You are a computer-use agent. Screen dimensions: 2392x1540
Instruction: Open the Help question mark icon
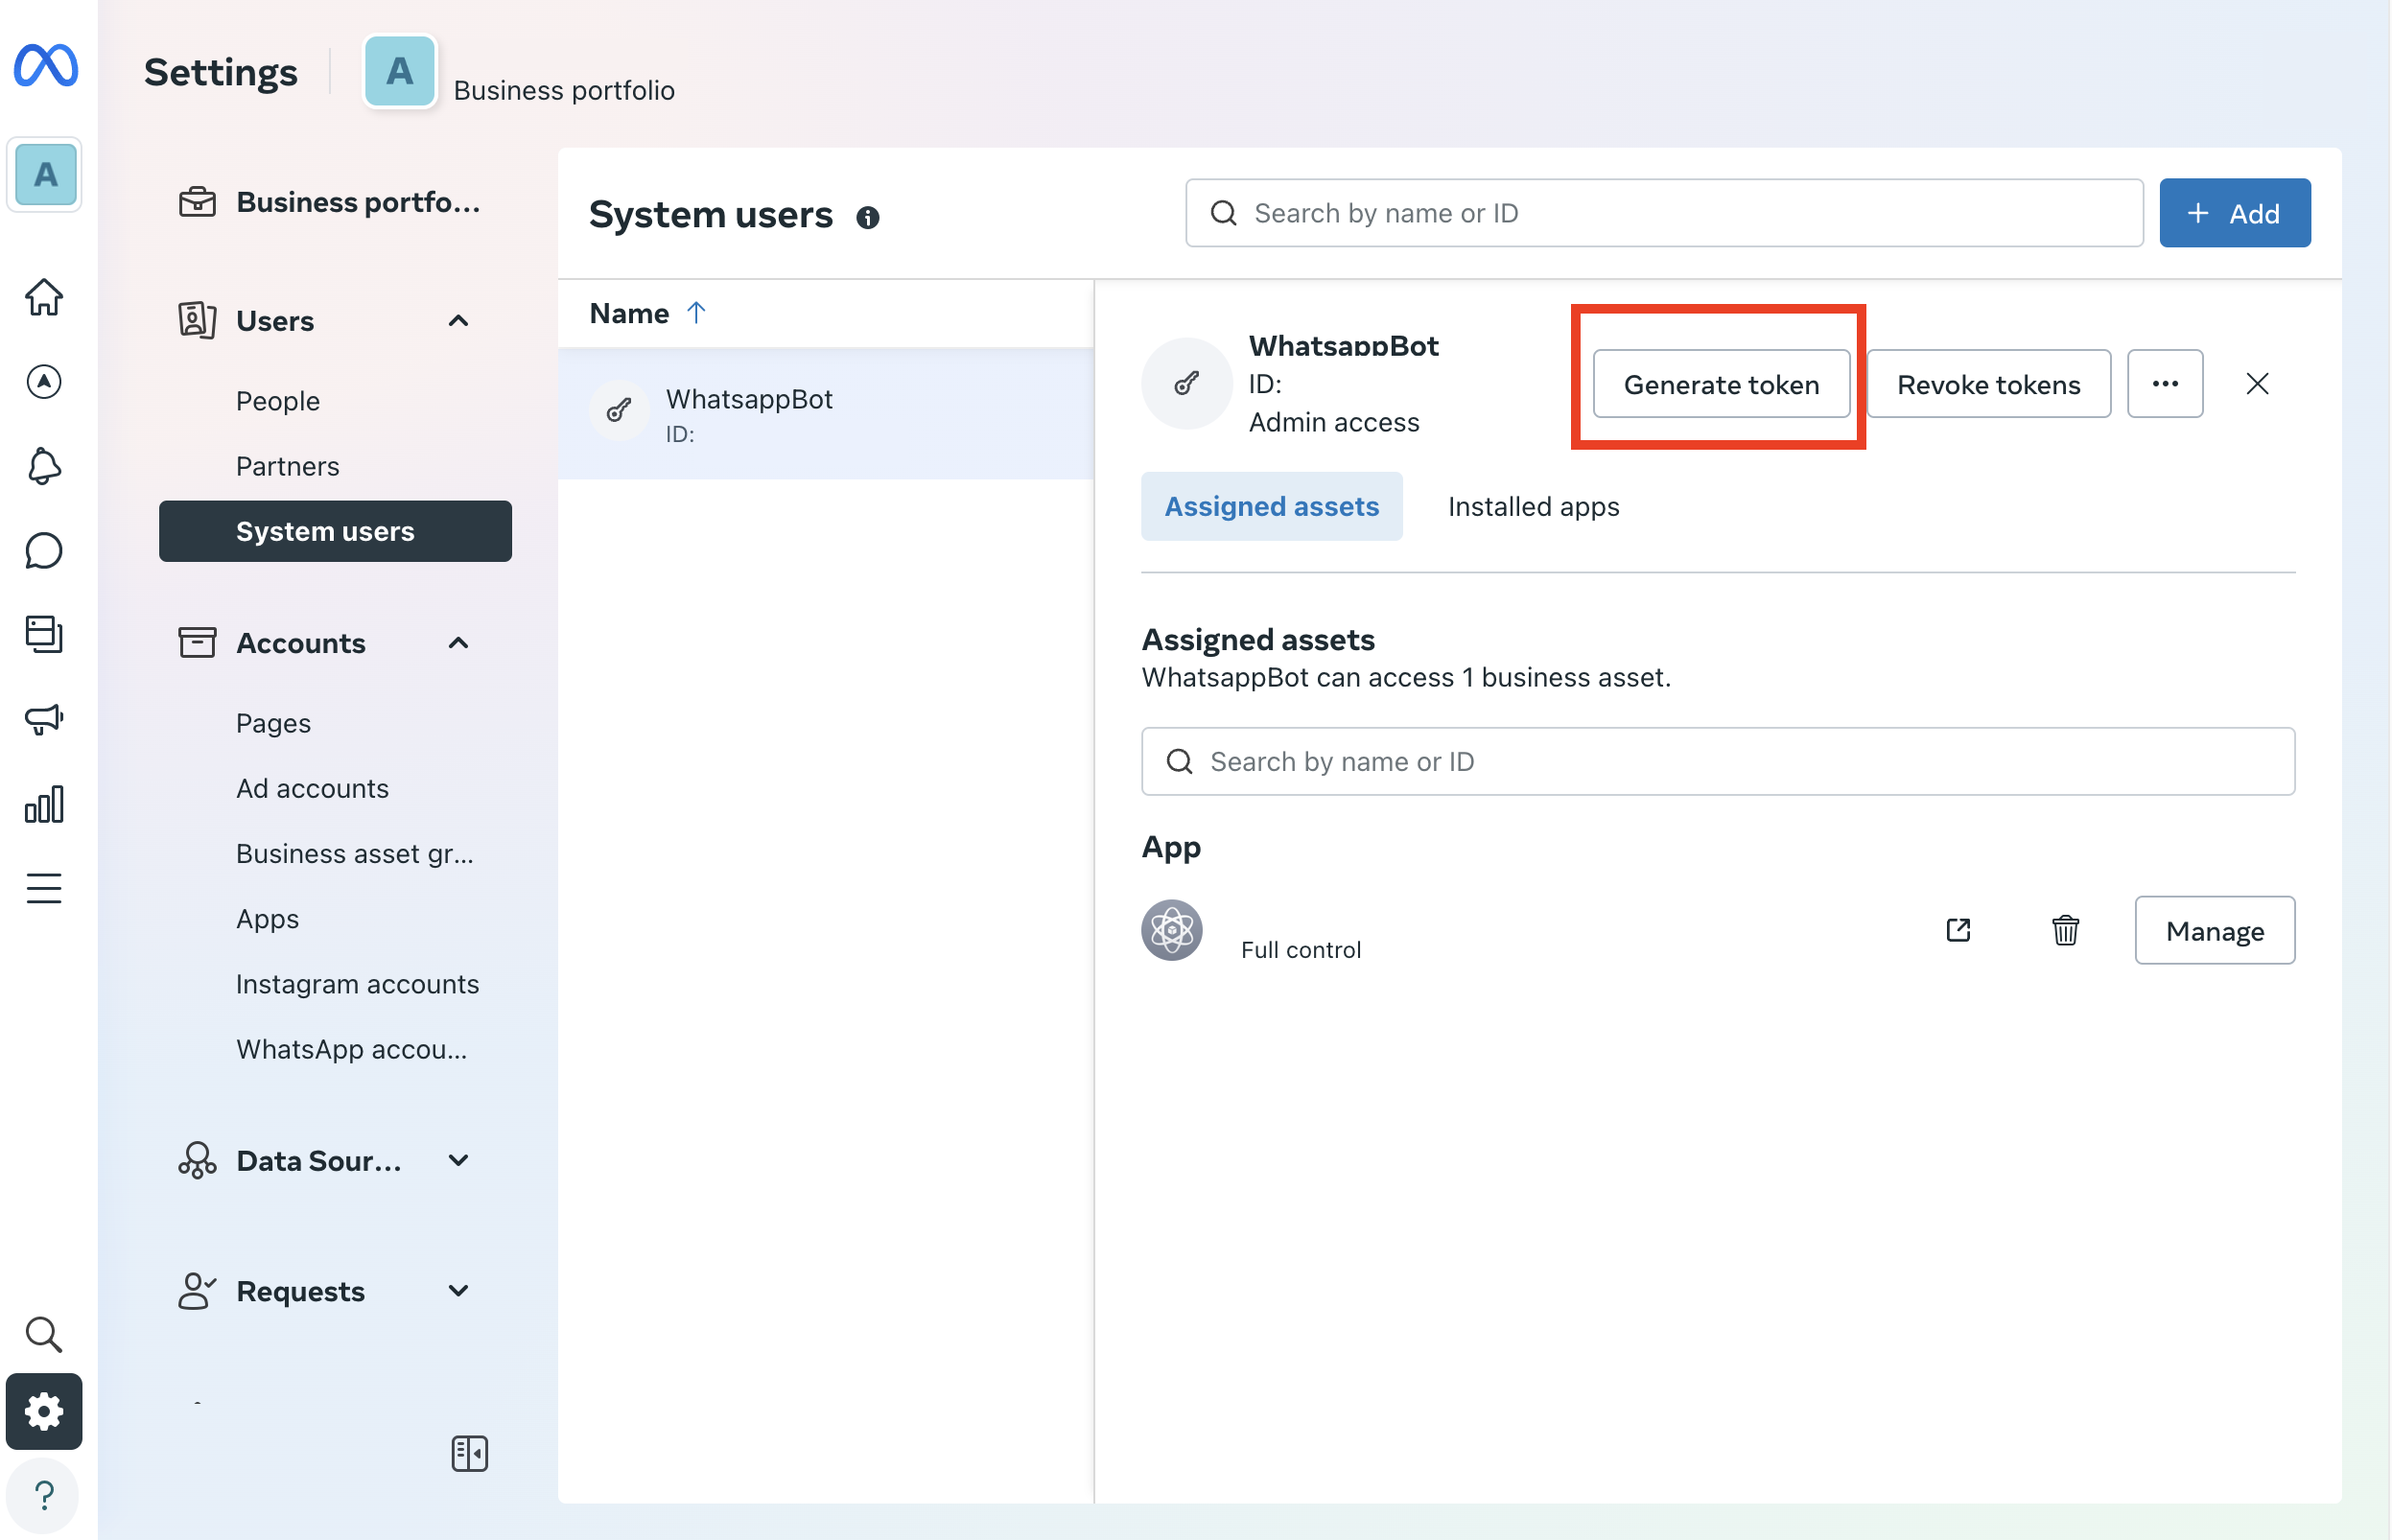44,1495
